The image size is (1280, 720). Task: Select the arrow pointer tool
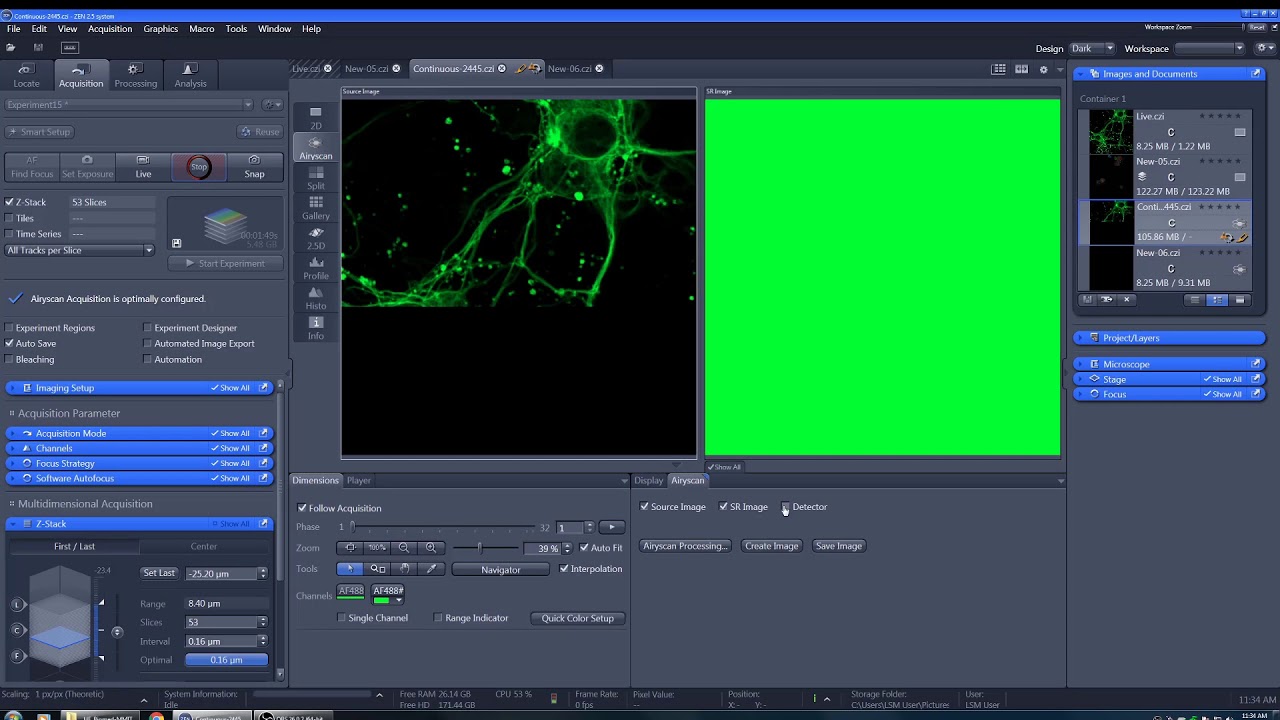[x=350, y=569]
